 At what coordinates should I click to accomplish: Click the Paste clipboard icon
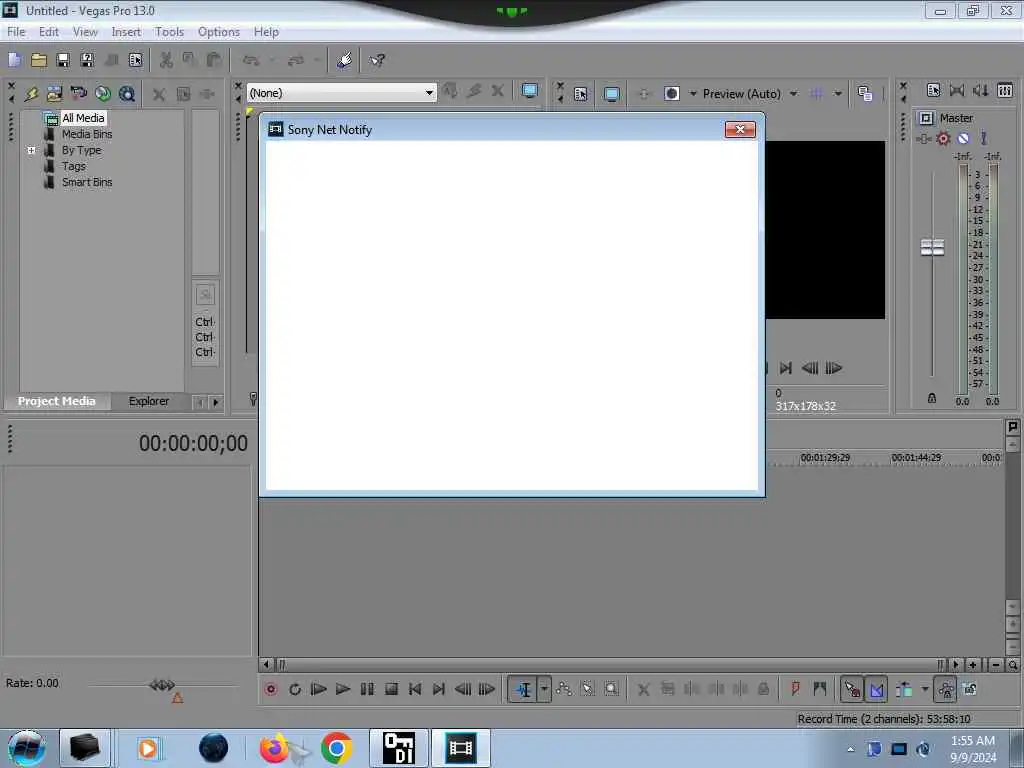pos(214,60)
